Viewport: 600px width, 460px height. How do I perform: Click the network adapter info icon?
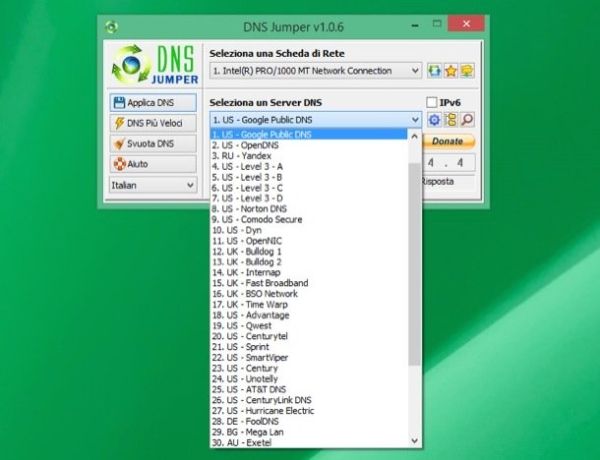(467, 71)
